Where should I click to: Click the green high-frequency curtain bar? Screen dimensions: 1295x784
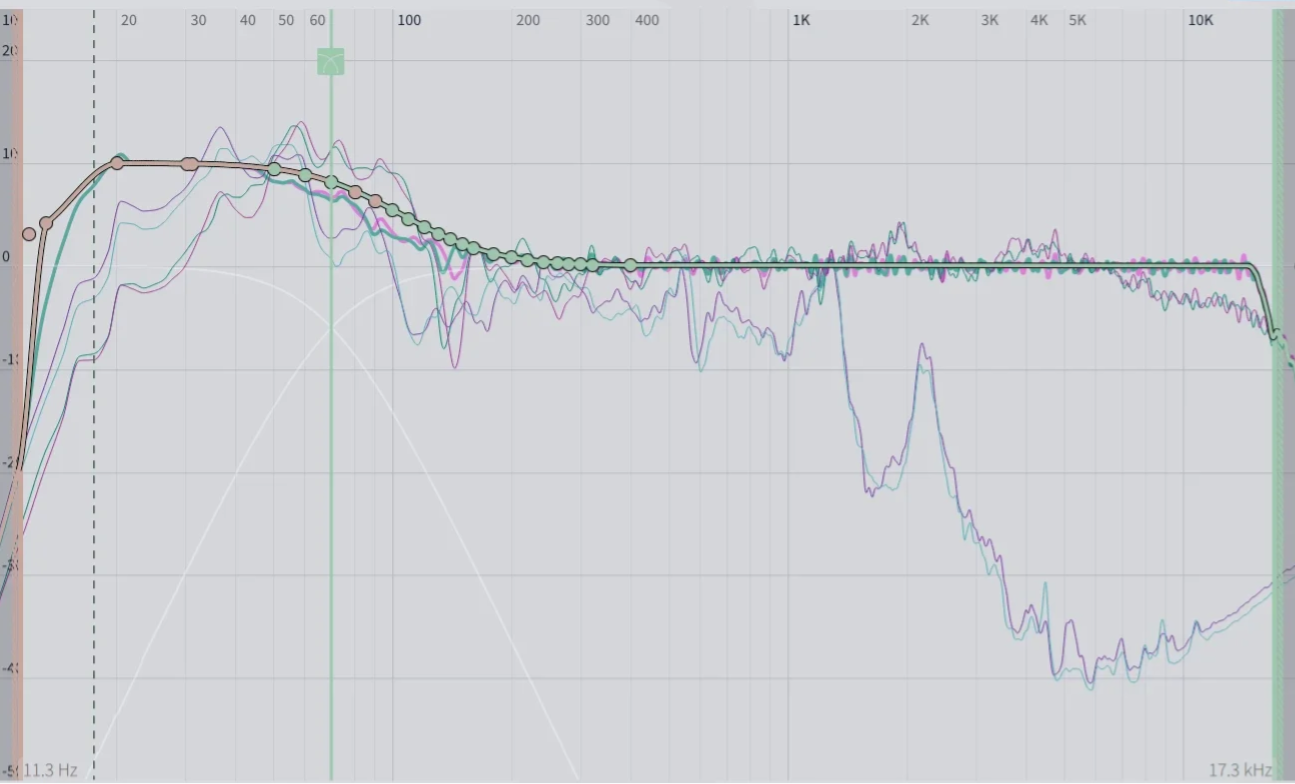click(x=1278, y=395)
